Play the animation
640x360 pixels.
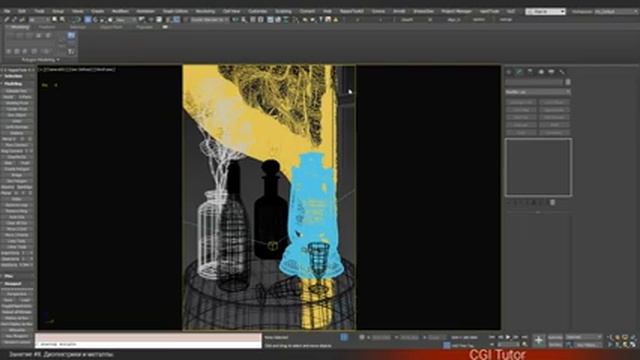(508, 338)
